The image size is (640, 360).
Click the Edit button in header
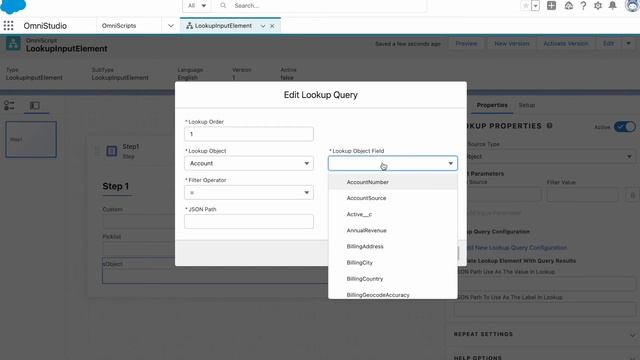tap(608, 44)
